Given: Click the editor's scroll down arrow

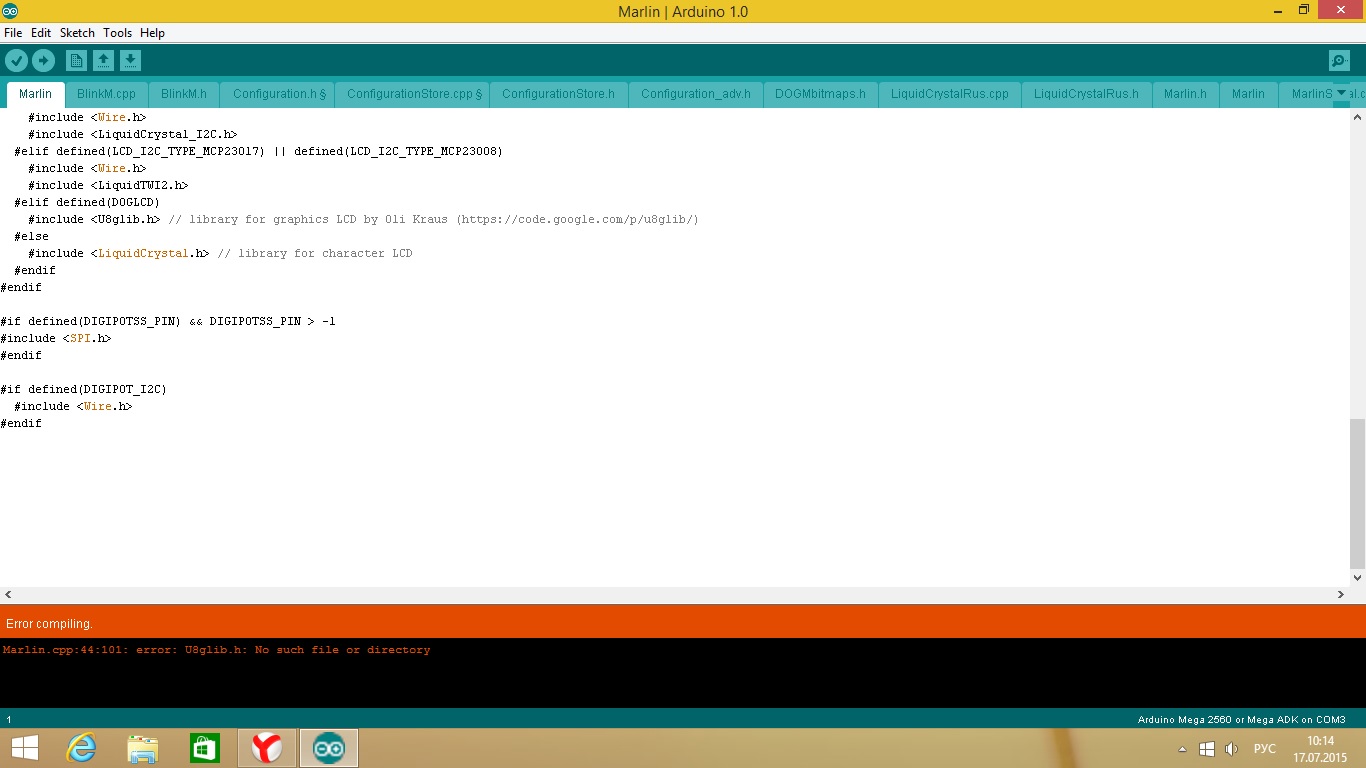Looking at the screenshot, I should point(1357,578).
